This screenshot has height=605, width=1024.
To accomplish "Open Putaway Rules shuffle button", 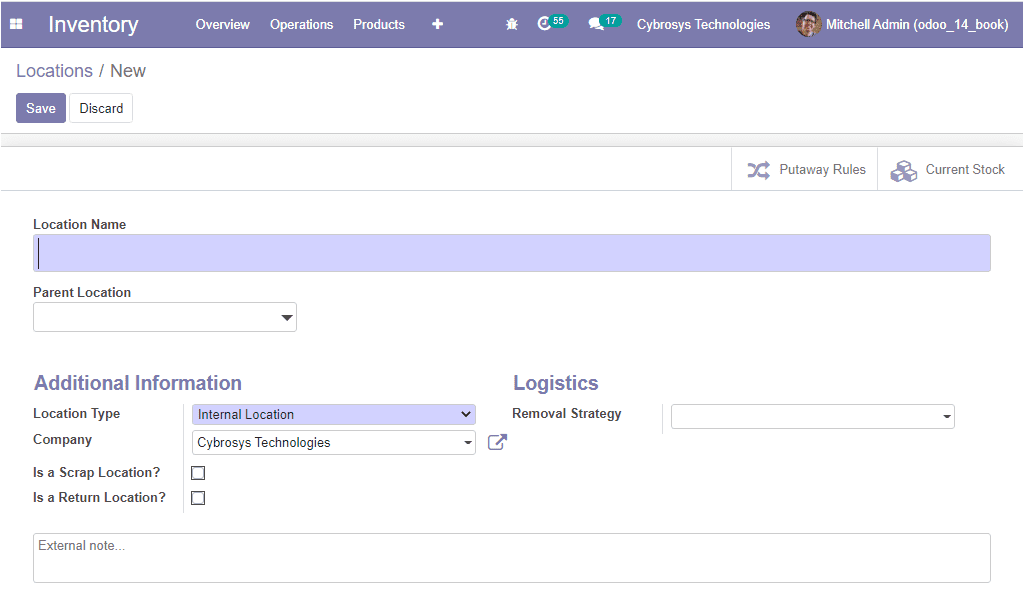I will click(806, 170).
